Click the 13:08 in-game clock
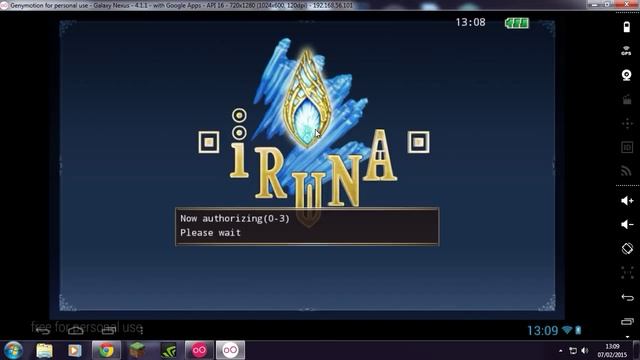The width and height of the screenshot is (640, 360). 471,22
